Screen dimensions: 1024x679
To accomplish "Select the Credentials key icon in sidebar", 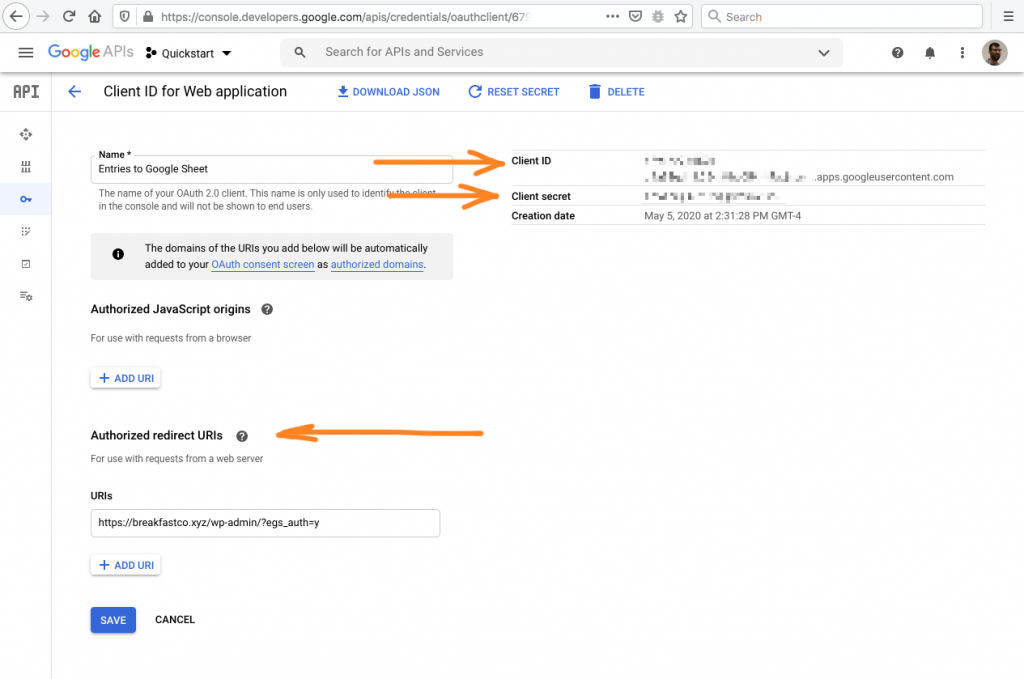I will click(x=26, y=199).
